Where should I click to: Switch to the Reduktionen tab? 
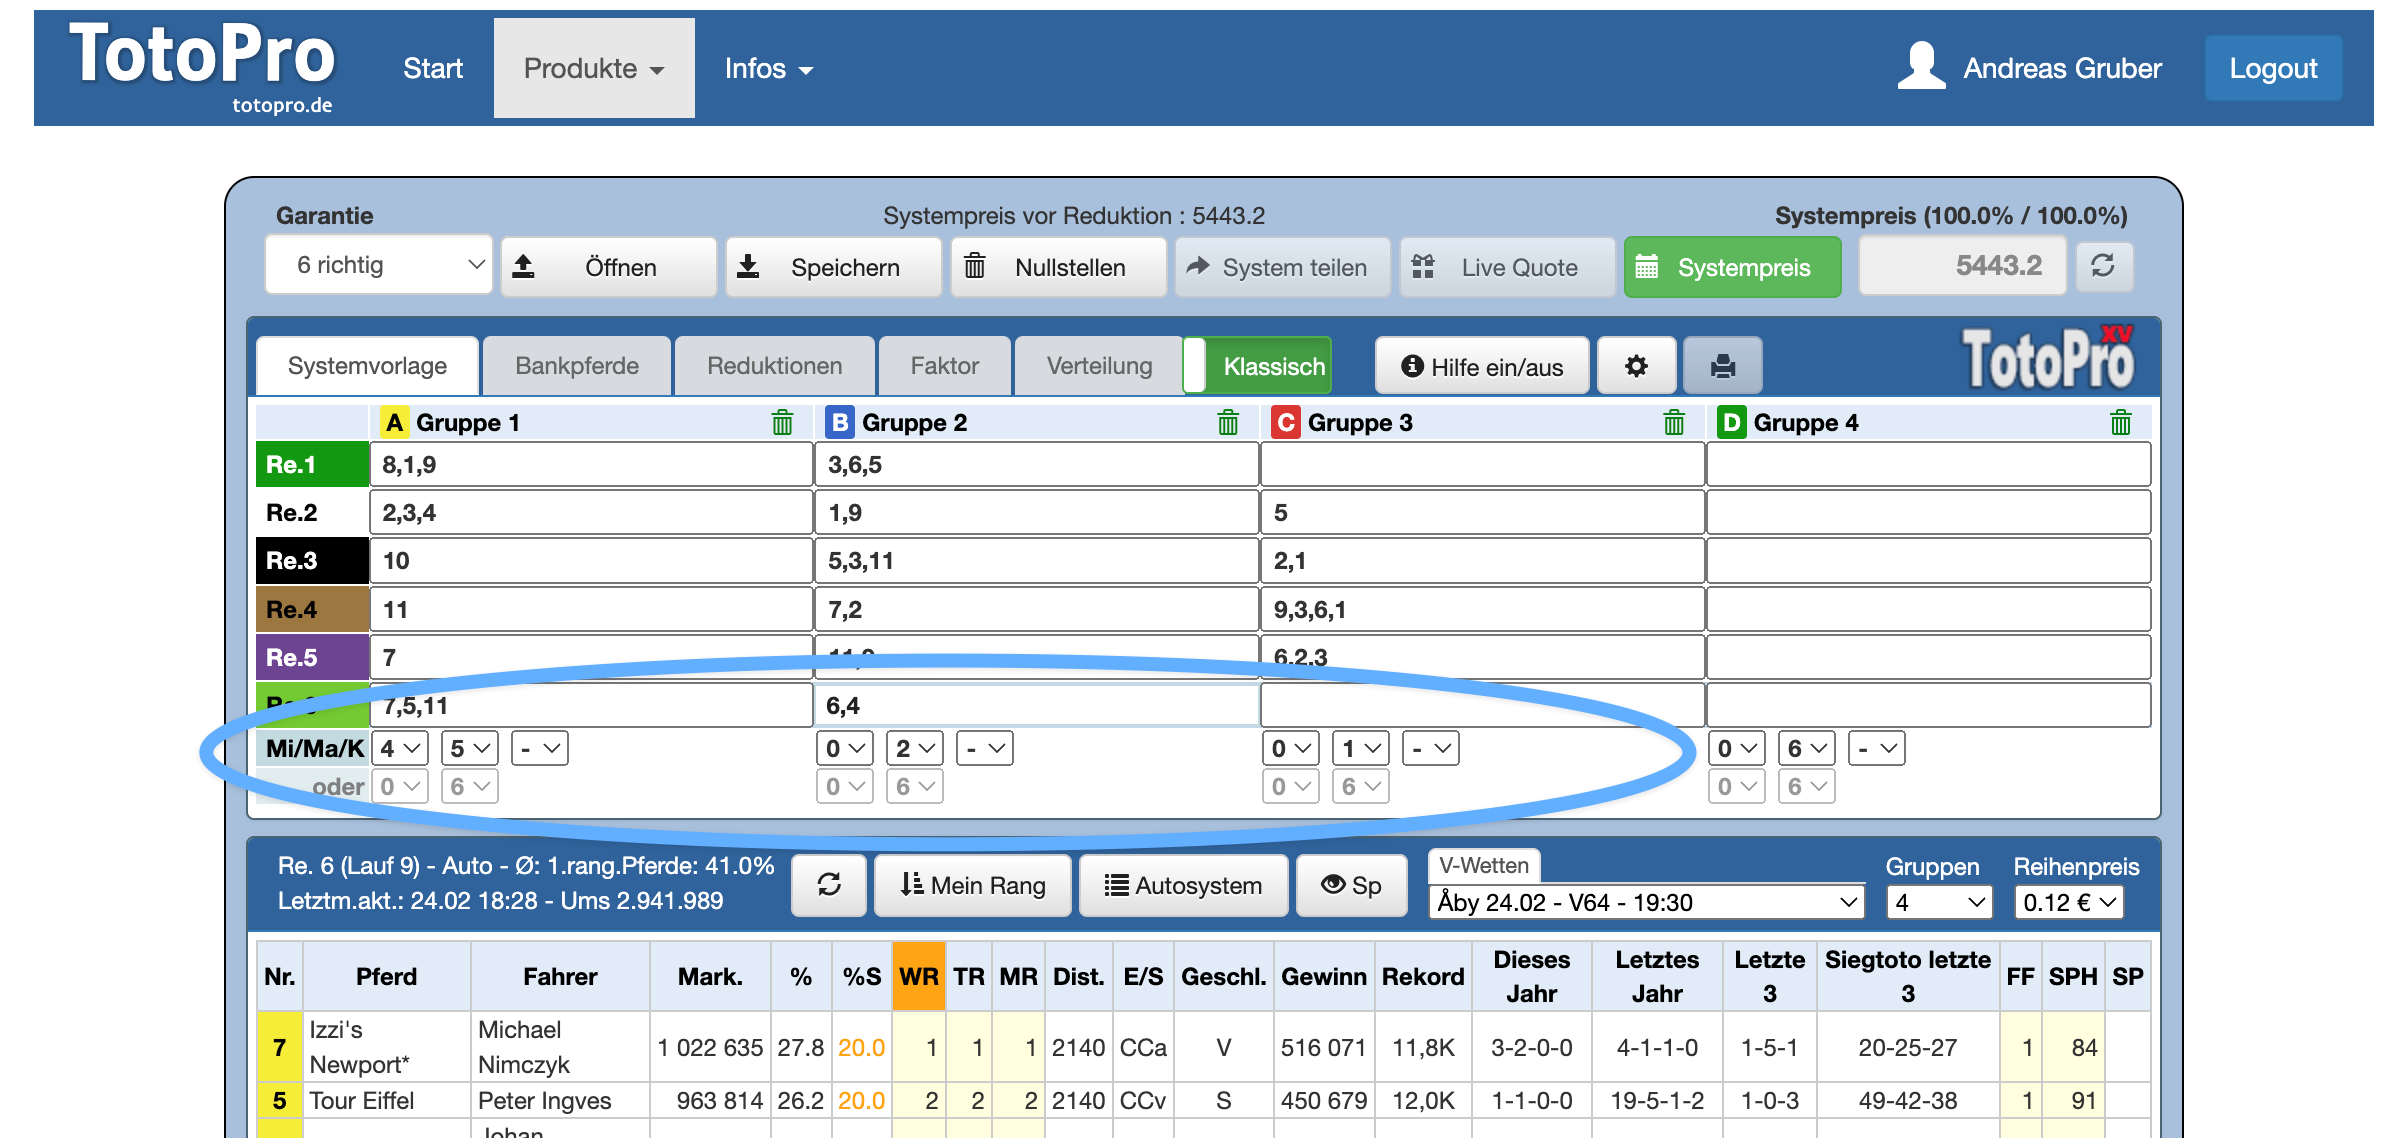point(775,366)
